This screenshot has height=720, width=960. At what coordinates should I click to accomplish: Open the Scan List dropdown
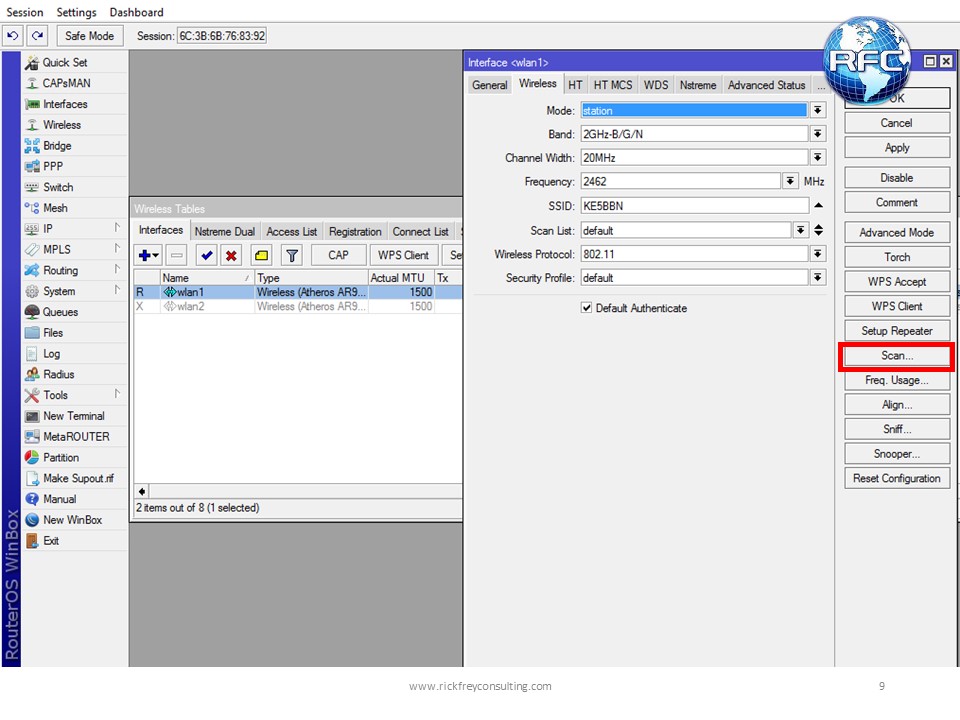point(800,230)
